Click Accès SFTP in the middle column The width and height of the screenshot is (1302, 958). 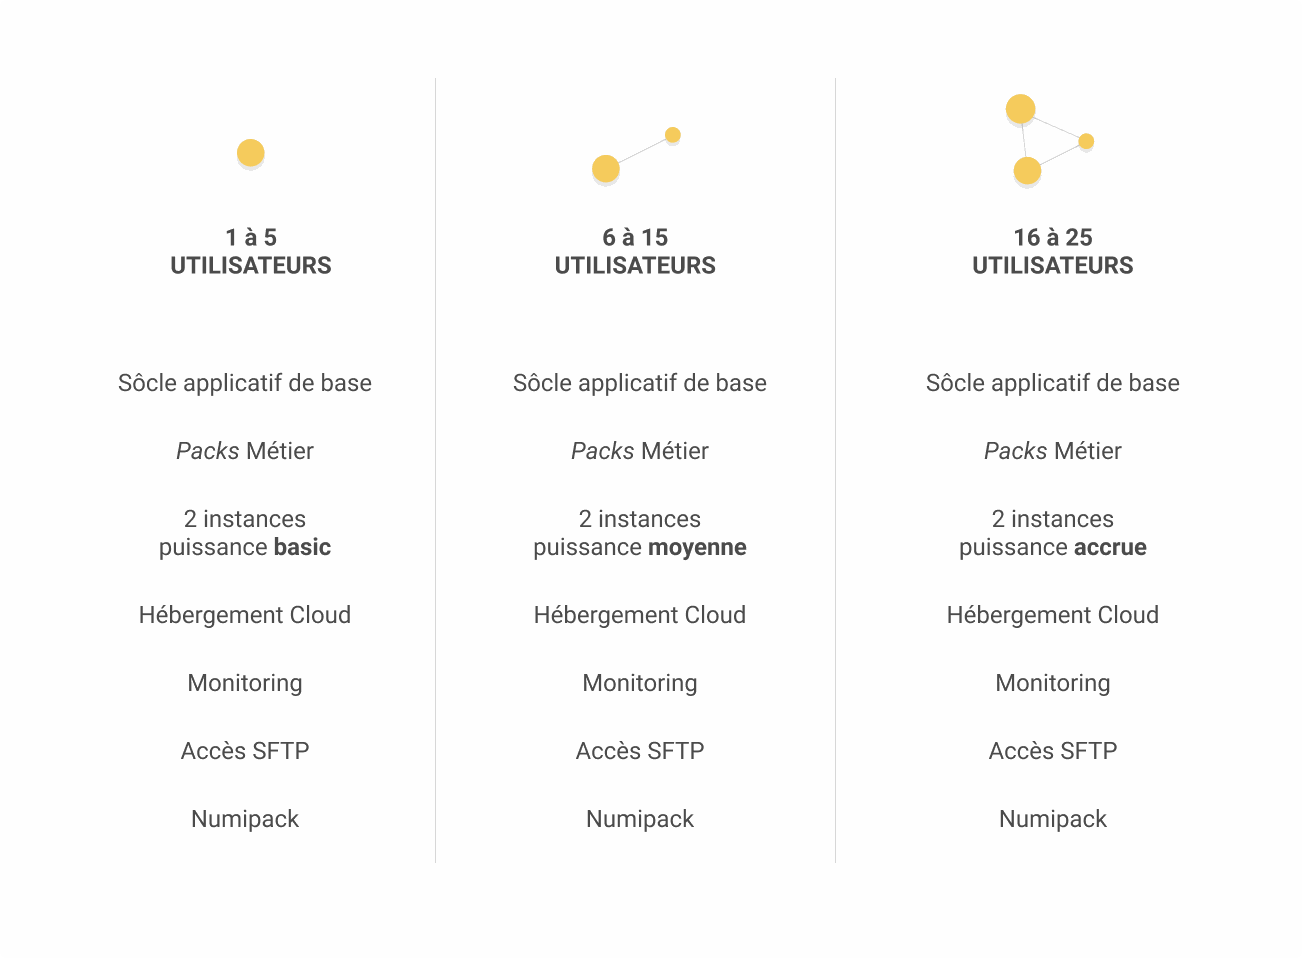tap(640, 751)
